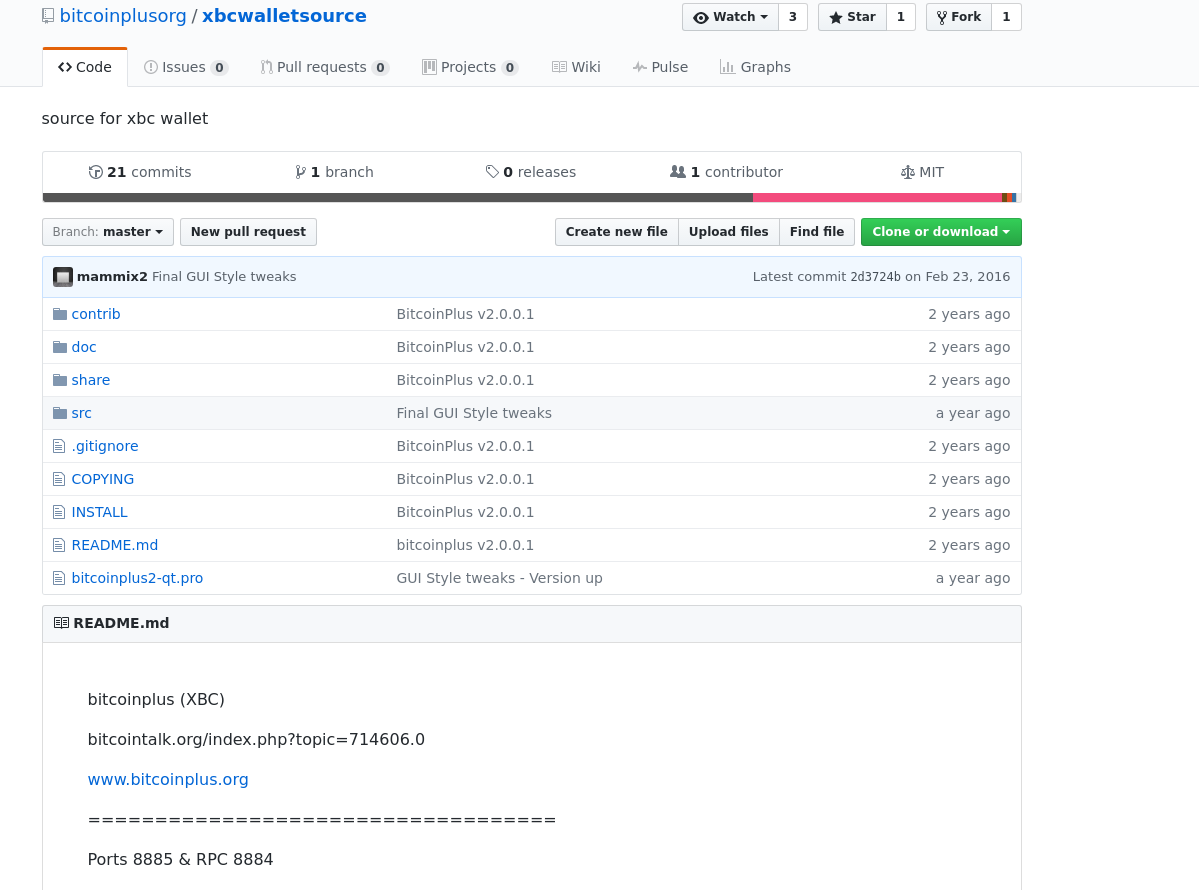The image size is (1199, 890).
Task: Open the contrib folder link
Action: pos(96,314)
